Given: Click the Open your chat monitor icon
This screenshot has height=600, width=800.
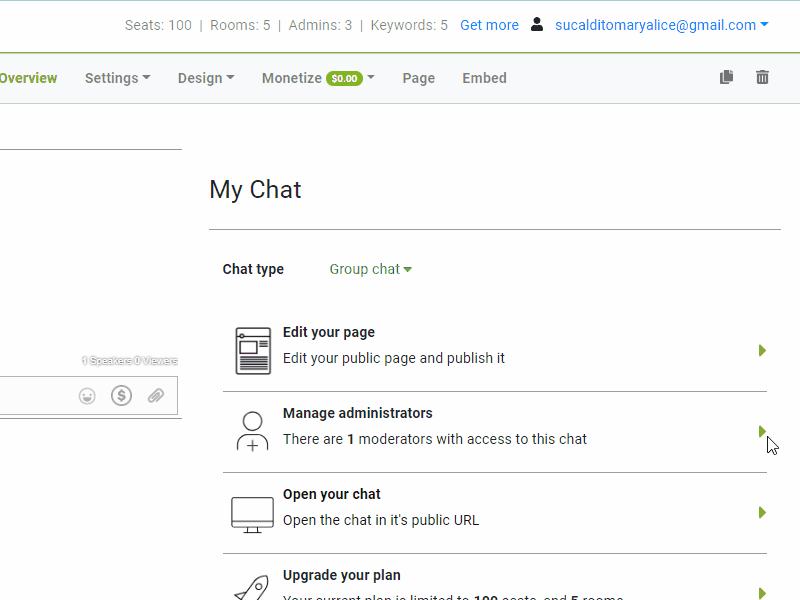Looking at the screenshot, I should click(252, 510).
